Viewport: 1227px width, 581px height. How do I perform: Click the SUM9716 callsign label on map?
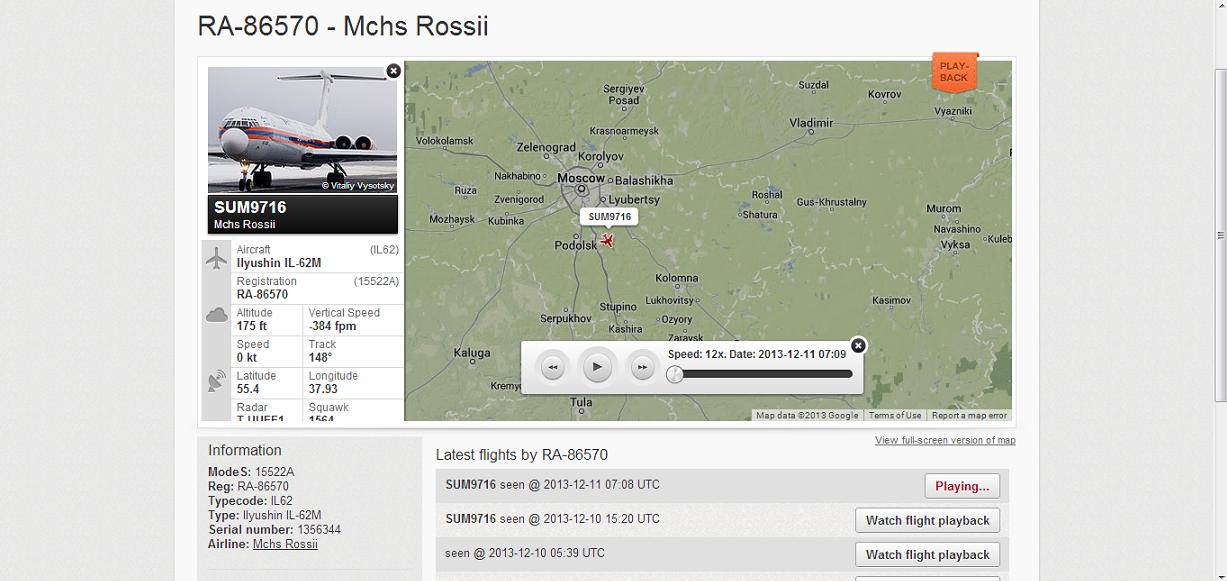click(x=609, y=216)
